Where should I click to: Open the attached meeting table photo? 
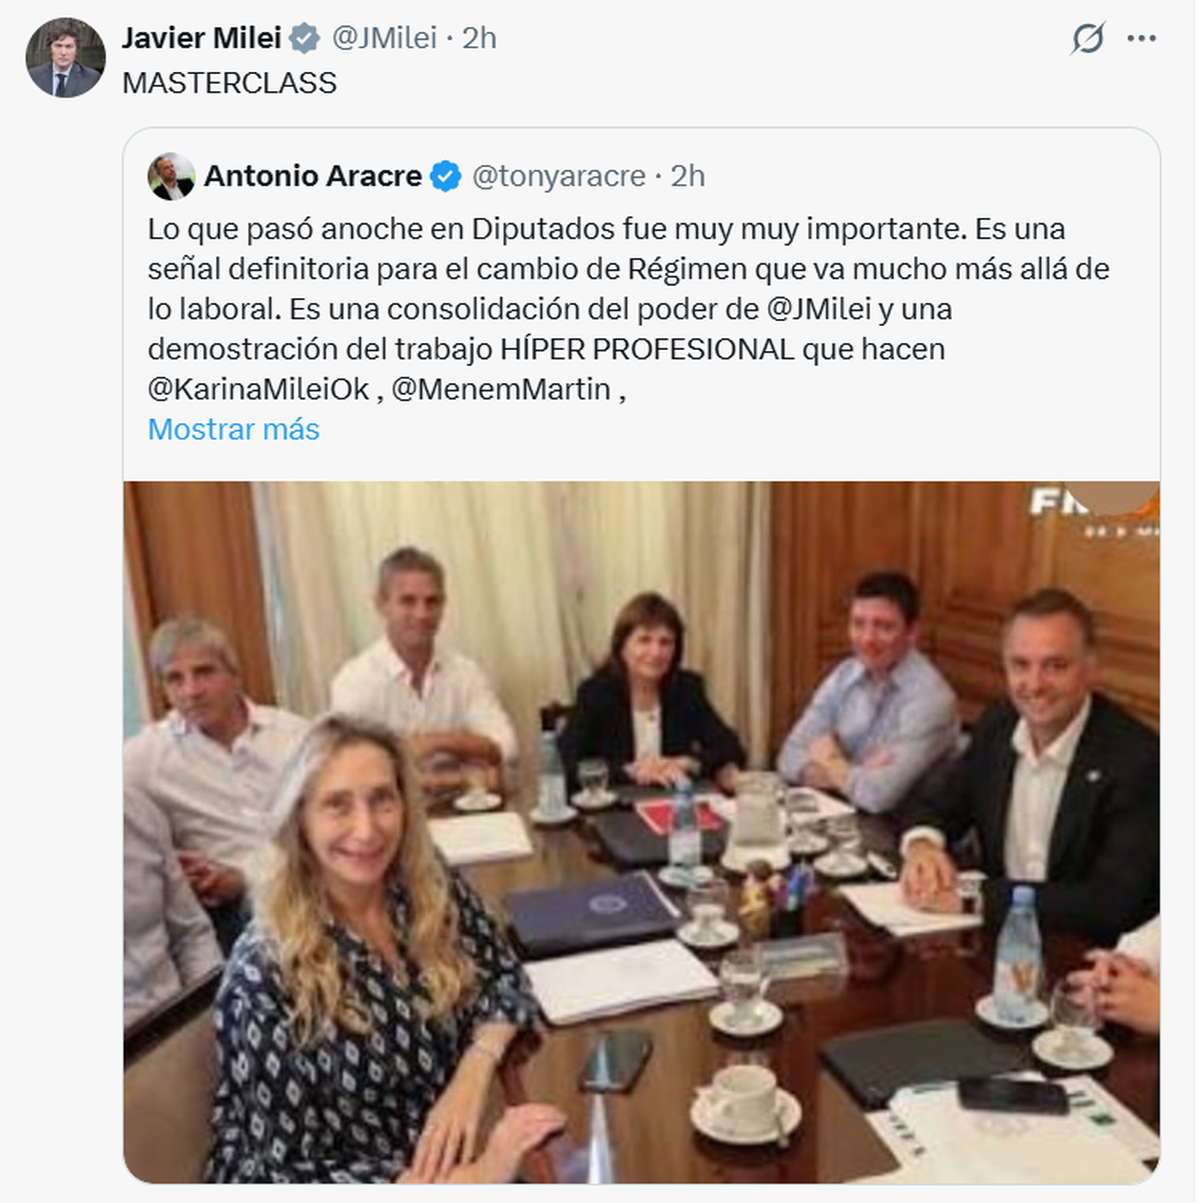click(x=642, y=832)
